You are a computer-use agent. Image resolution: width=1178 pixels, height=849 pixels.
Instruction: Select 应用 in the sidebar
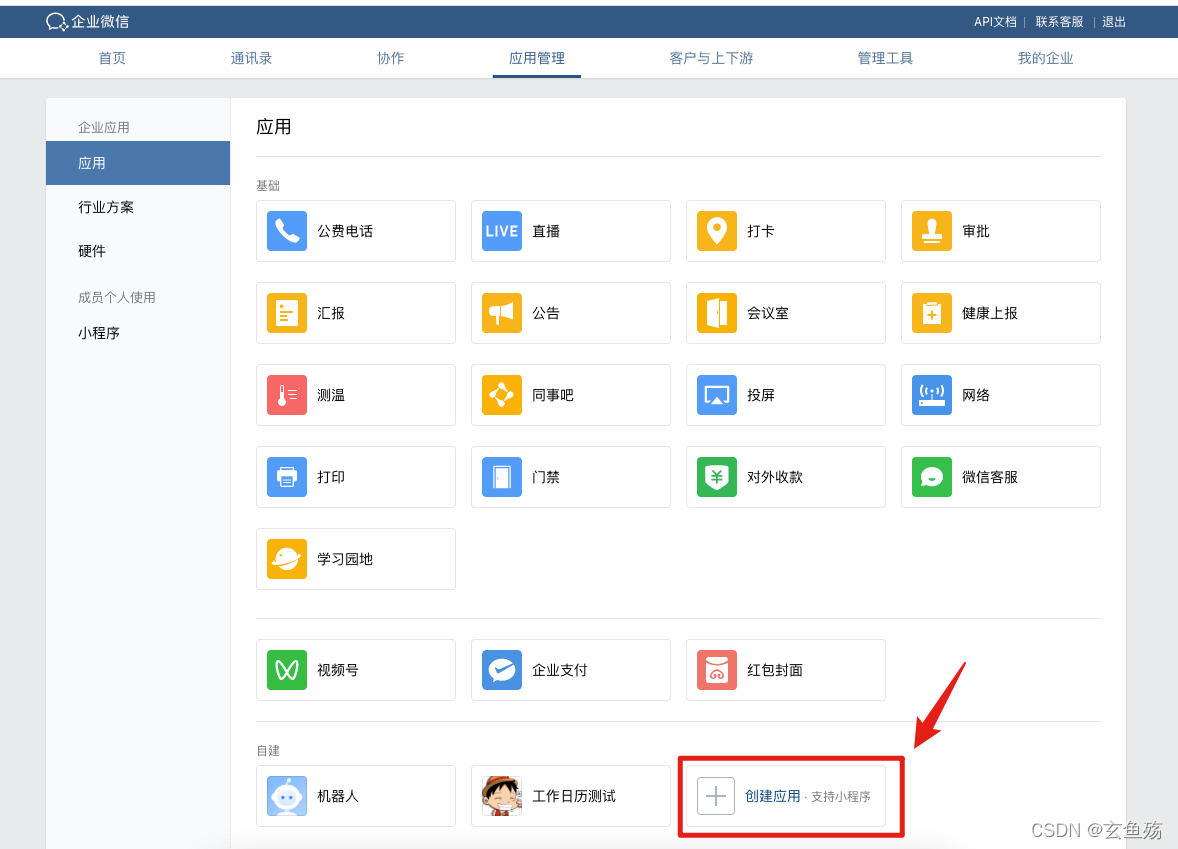point(138,163)
